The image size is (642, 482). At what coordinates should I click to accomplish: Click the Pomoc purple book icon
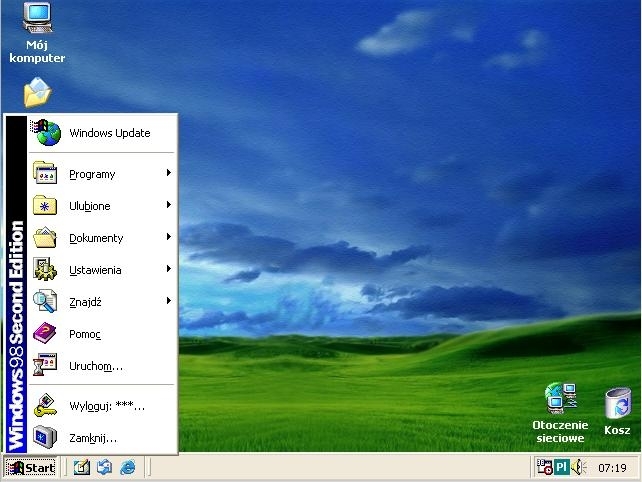coord(45,333)
